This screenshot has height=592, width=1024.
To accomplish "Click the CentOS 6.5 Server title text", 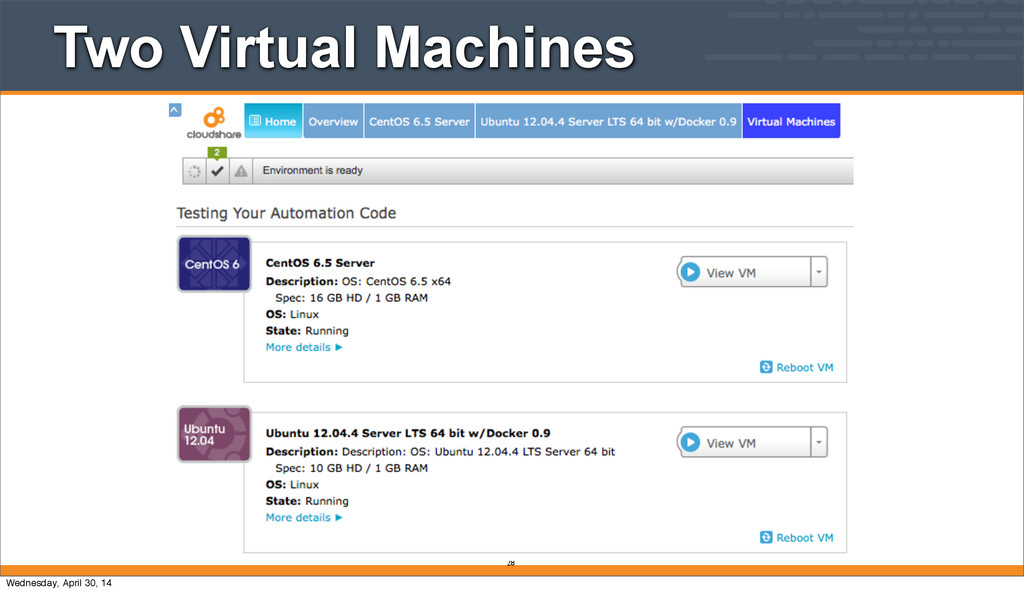I will 320,263.
